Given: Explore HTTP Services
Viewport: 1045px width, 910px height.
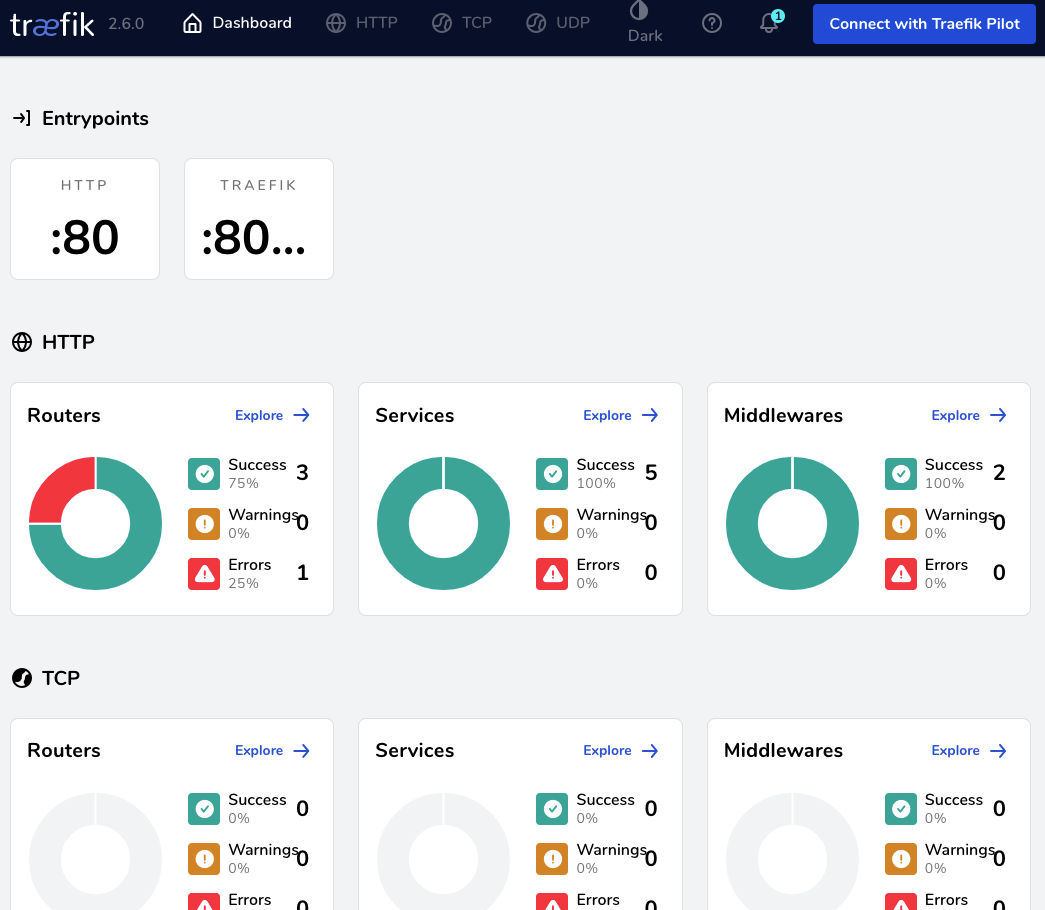Looking at the screenshot, I should (620, 415).
